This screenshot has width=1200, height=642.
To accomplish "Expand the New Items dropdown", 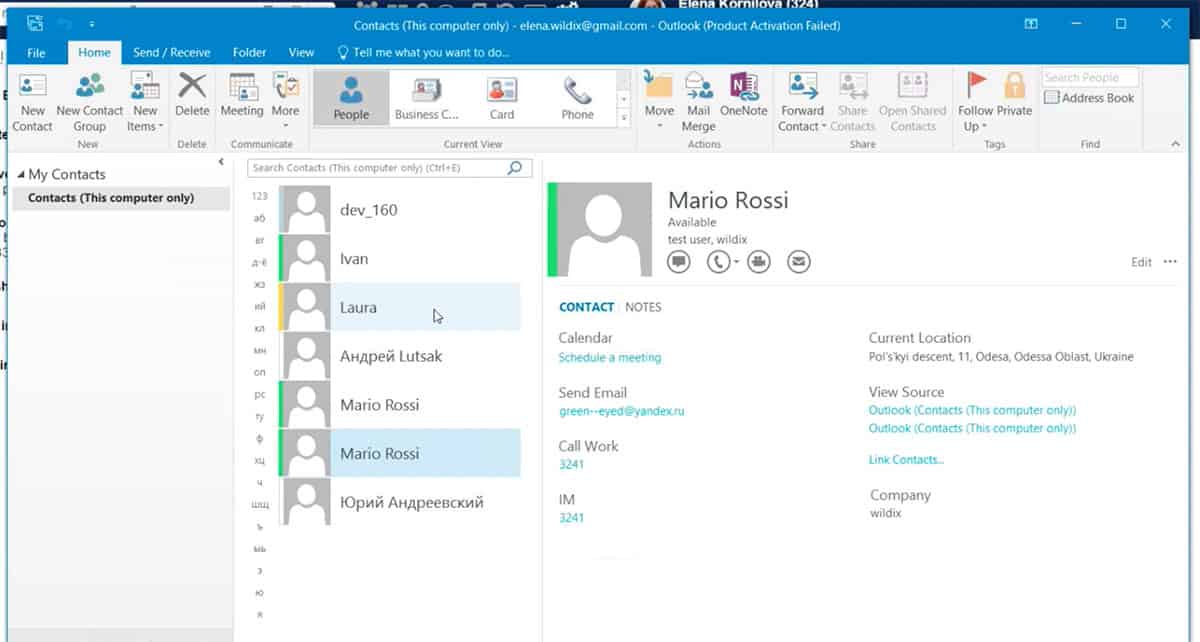I will [145, 118].
